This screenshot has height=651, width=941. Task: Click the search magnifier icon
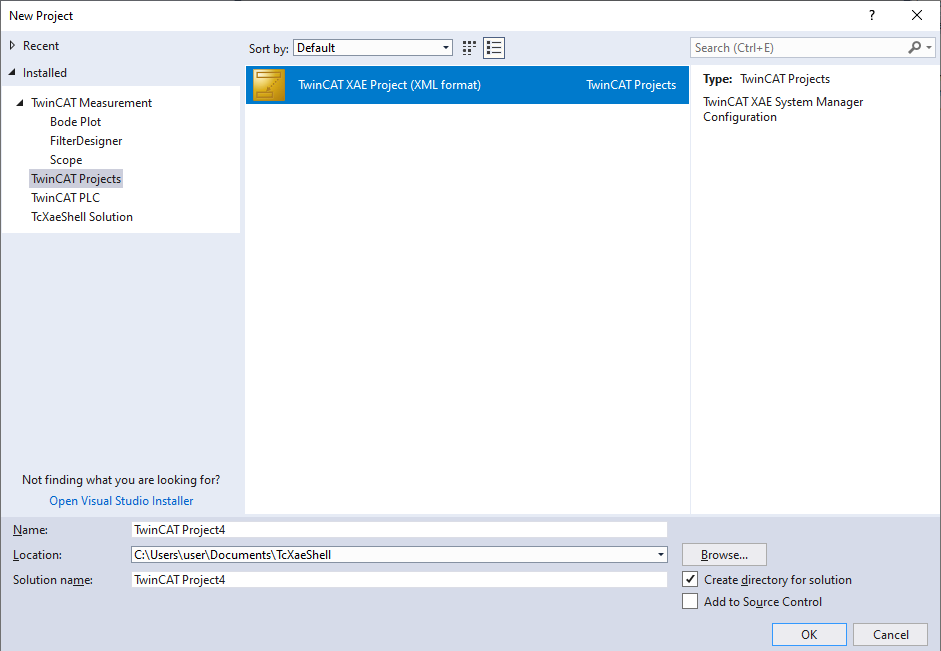coord(914,47)
